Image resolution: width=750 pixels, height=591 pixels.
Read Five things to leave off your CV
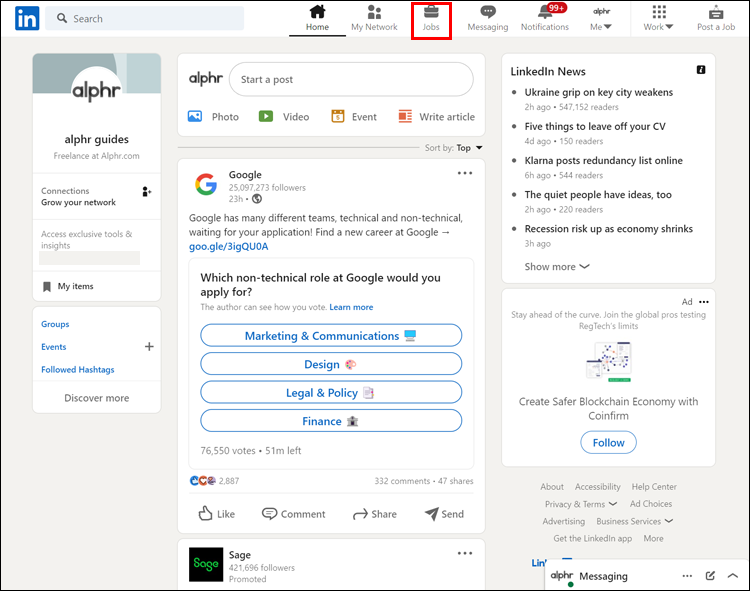point(595,126)
